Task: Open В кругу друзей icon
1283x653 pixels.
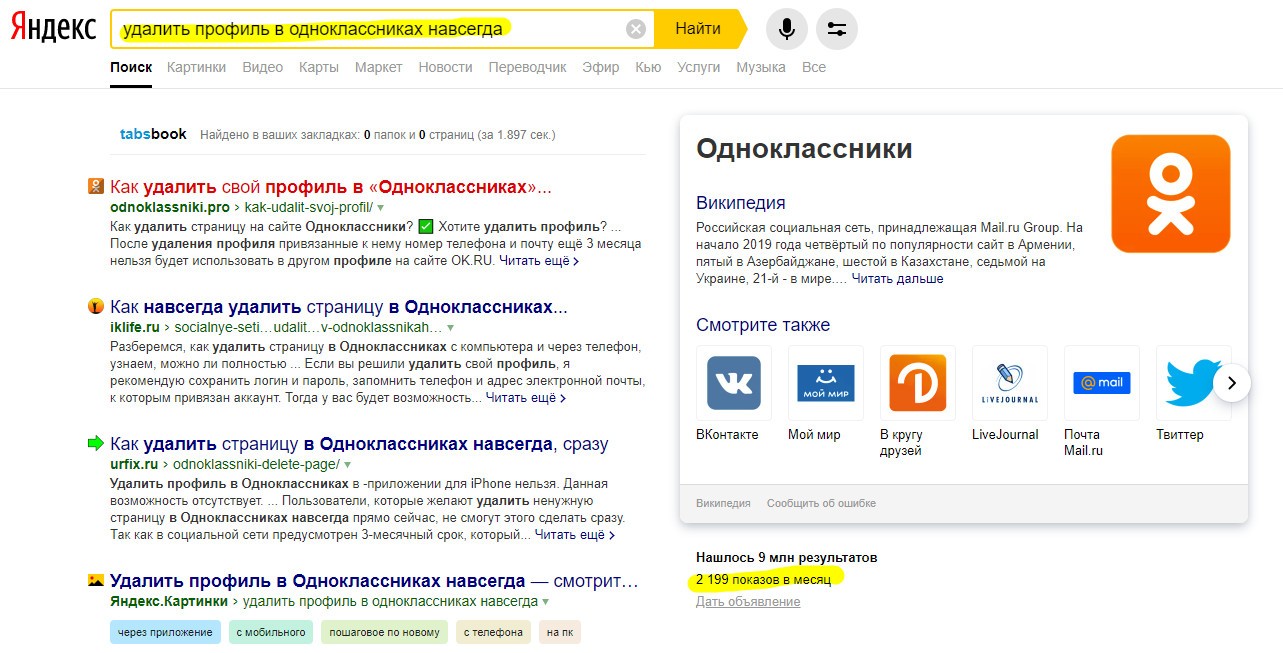Action: [917, 382]
